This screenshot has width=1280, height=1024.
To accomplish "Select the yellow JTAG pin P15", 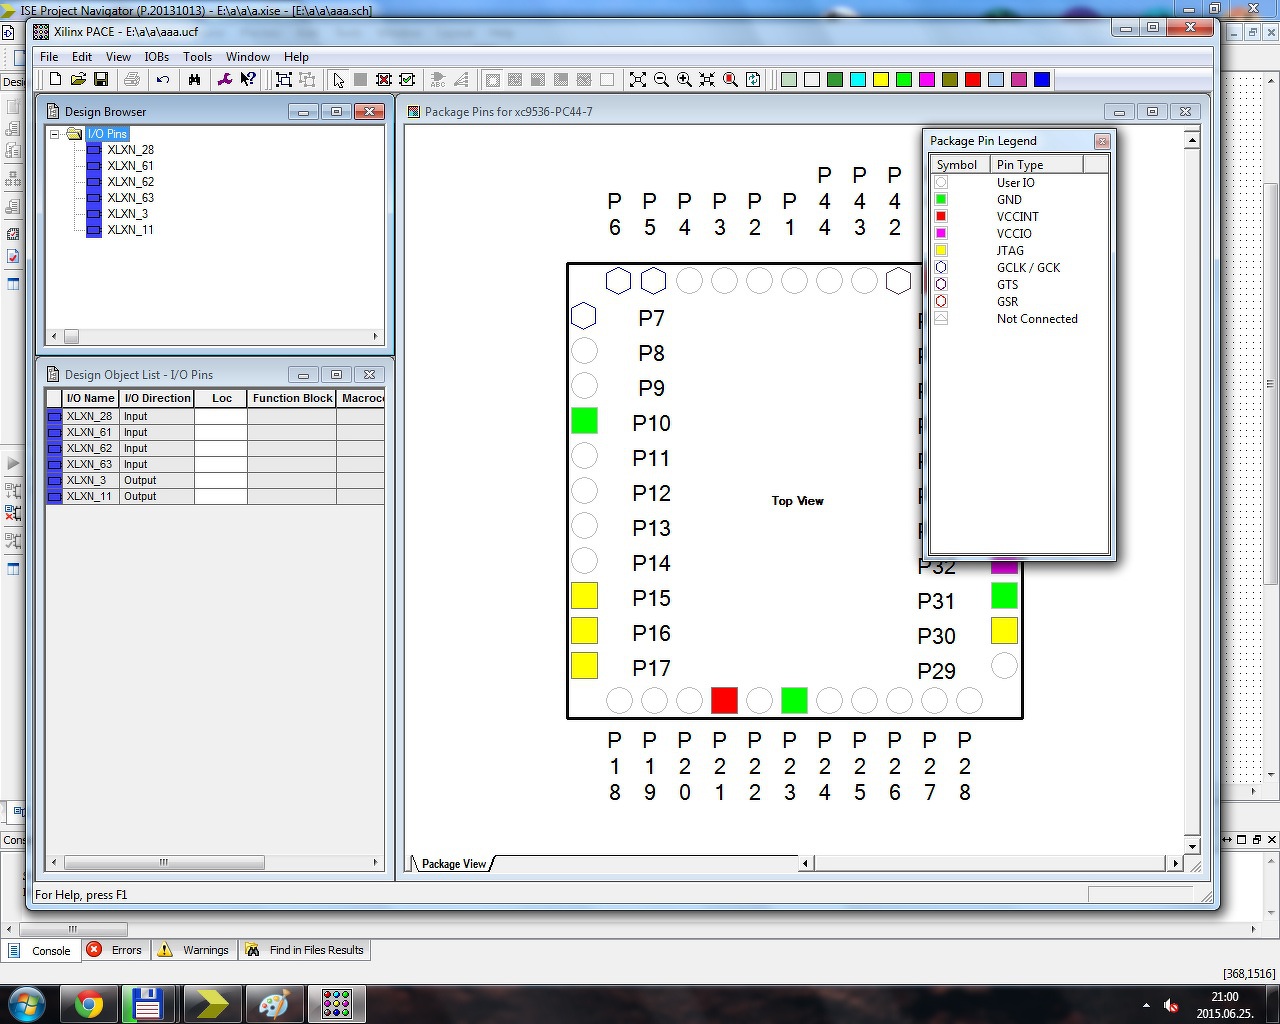I will pyautogui.click(x=584, y=596).
